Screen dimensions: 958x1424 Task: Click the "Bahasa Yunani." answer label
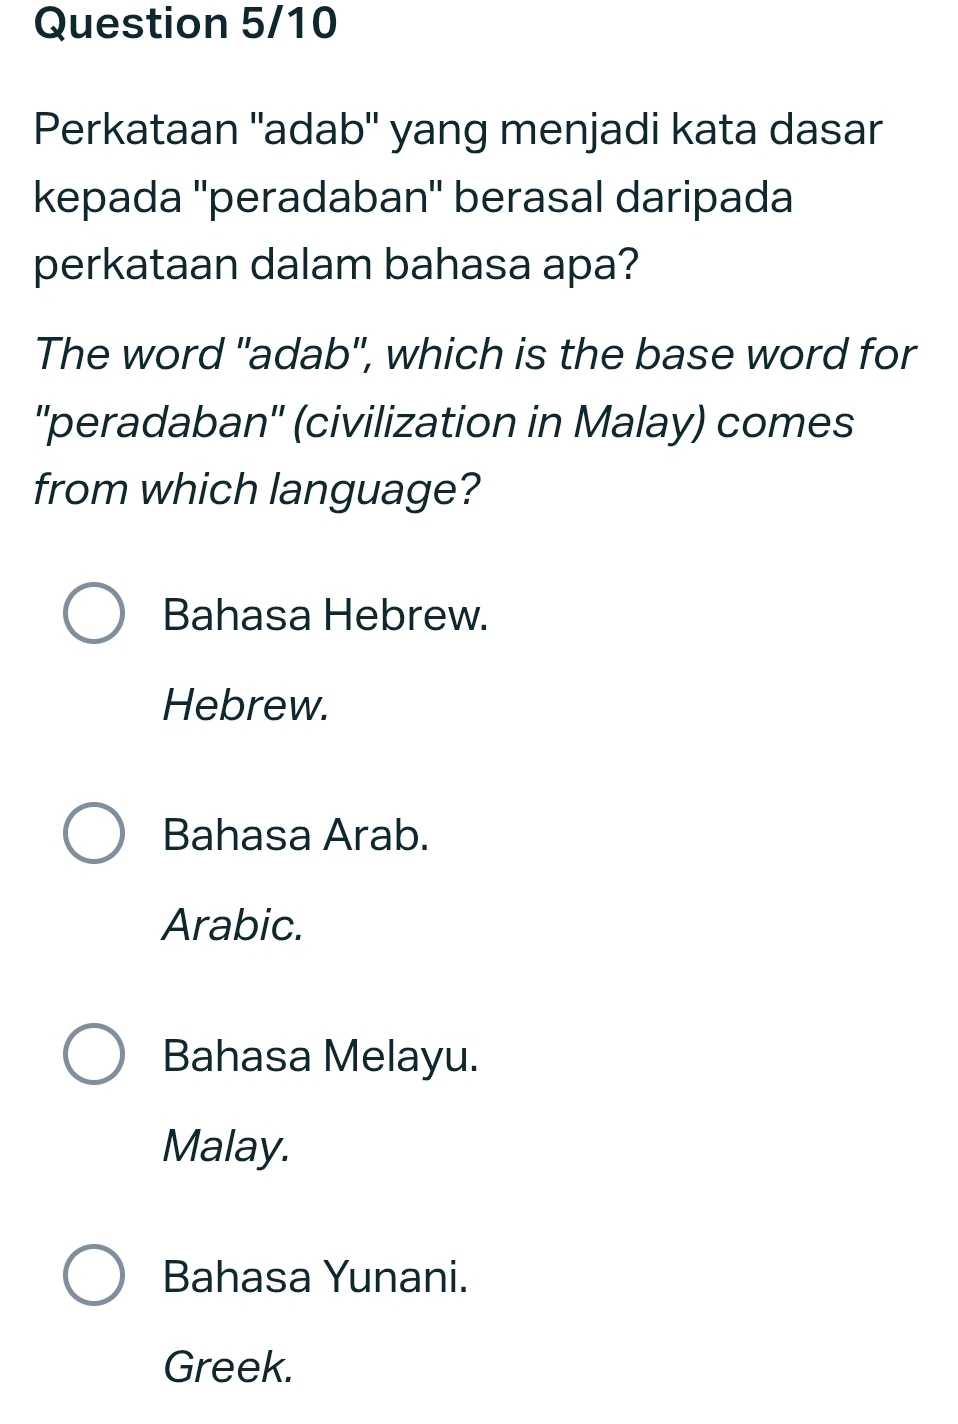click(x=315, y=1276)
